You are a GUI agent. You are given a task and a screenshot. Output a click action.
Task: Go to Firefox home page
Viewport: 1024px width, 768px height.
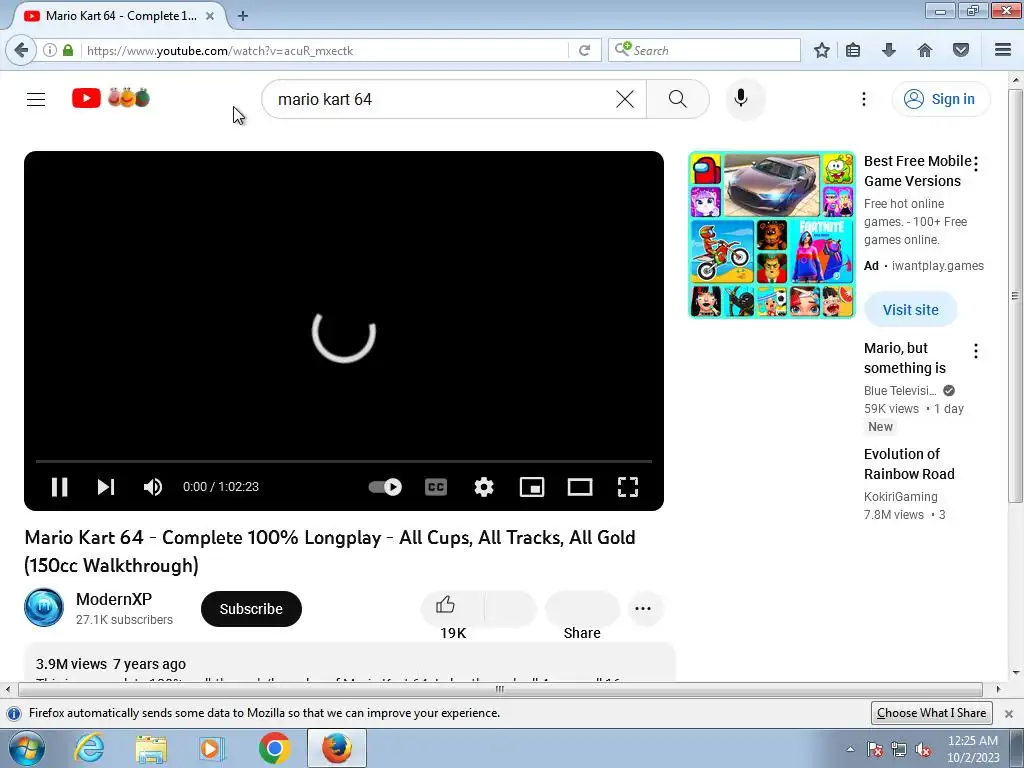tap(925, 50)
